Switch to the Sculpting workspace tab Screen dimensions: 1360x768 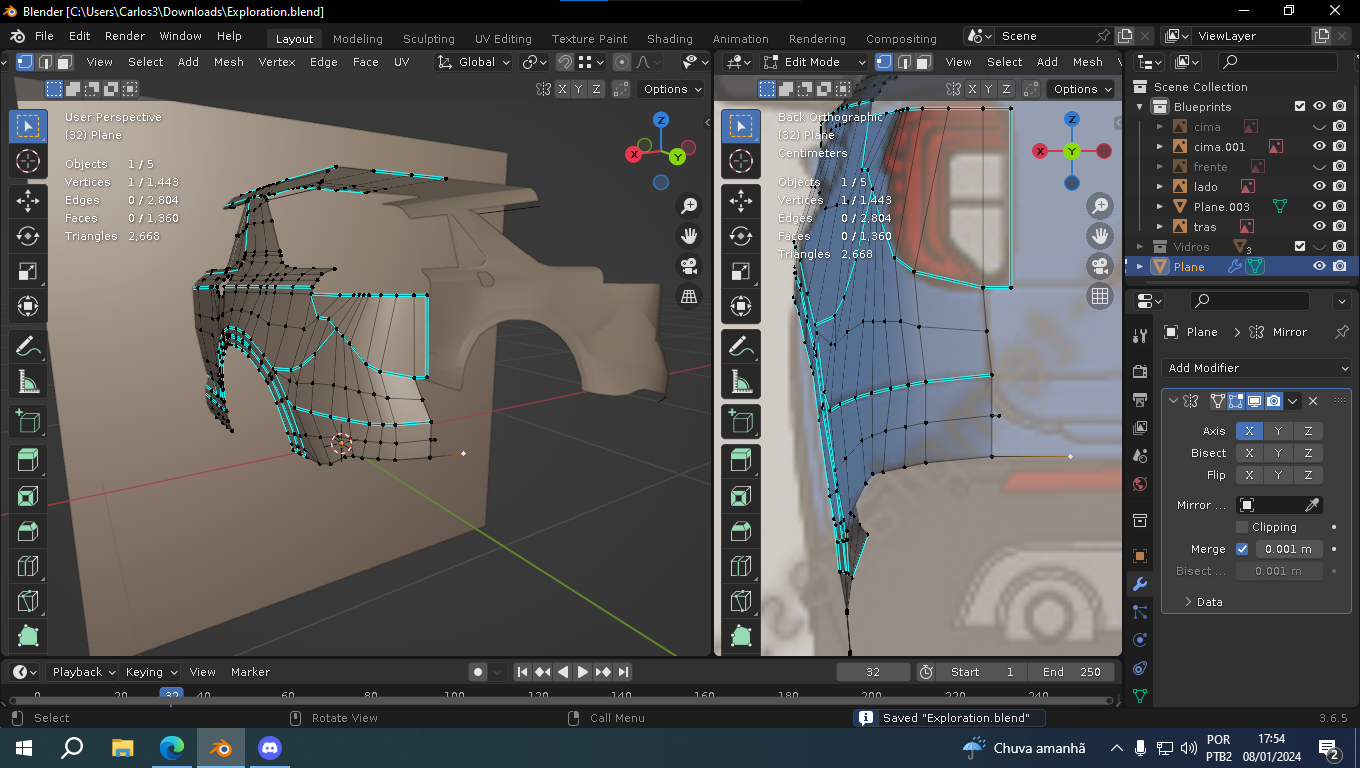click(x=428, y=39)
